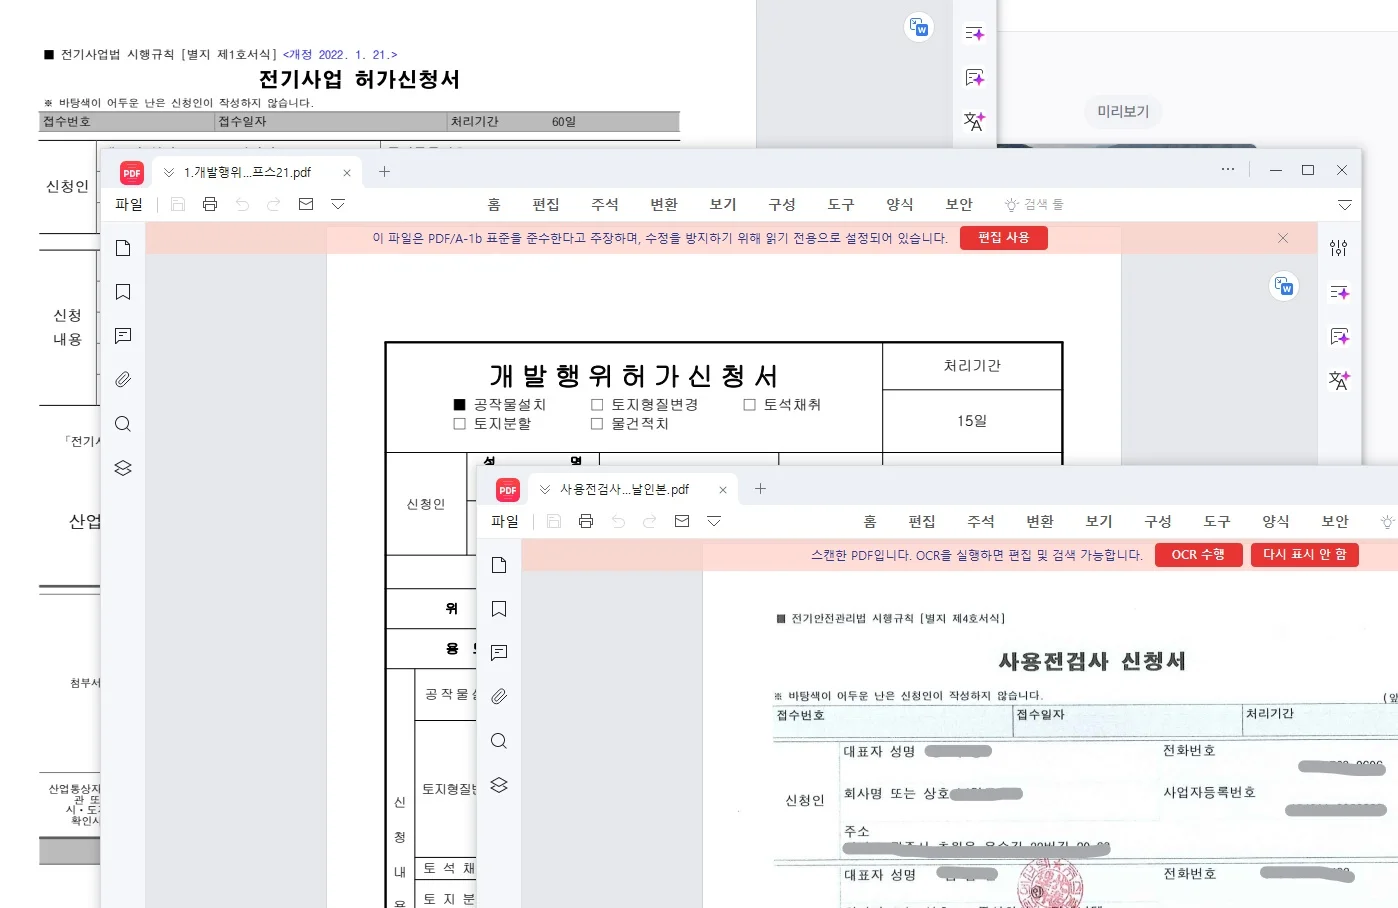Click 다시 표시 안 함 button
1398x908 pixels.
[x=1305, y=555]
